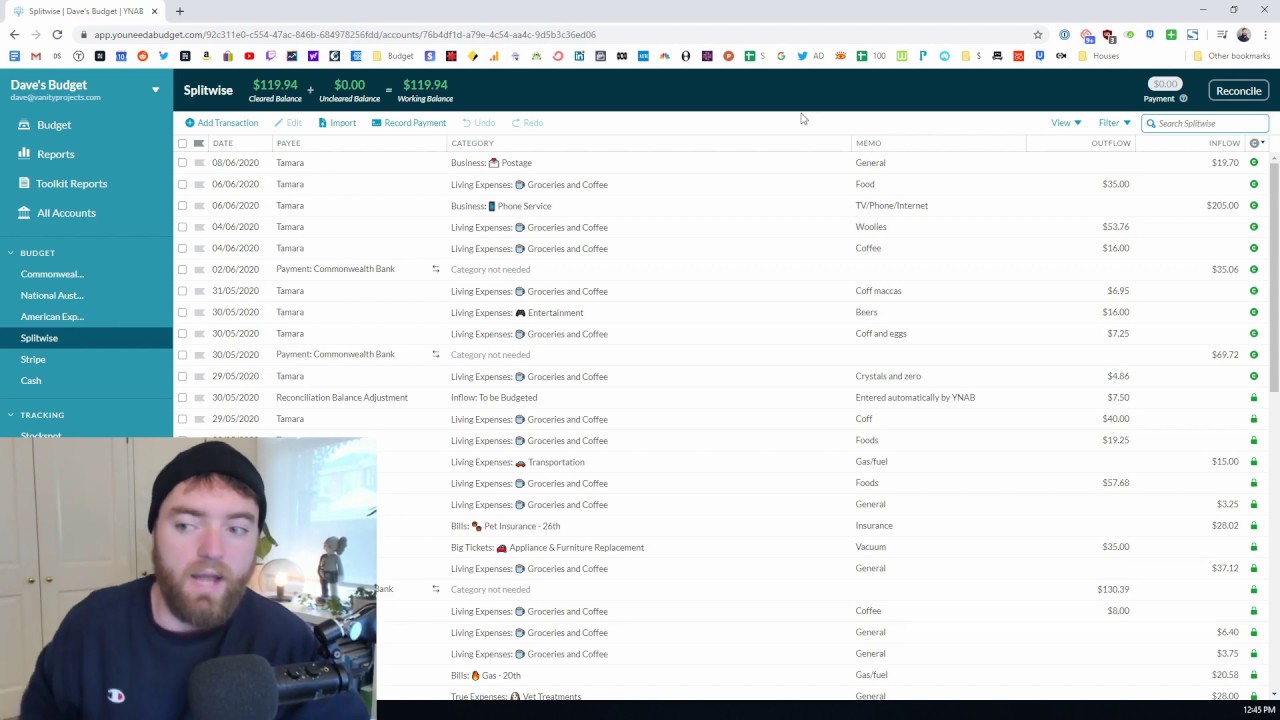The width and height of the screenshot is (1280, 720).
Task: Click the bookmark star in address bar
Action: tap(1038, 35)
